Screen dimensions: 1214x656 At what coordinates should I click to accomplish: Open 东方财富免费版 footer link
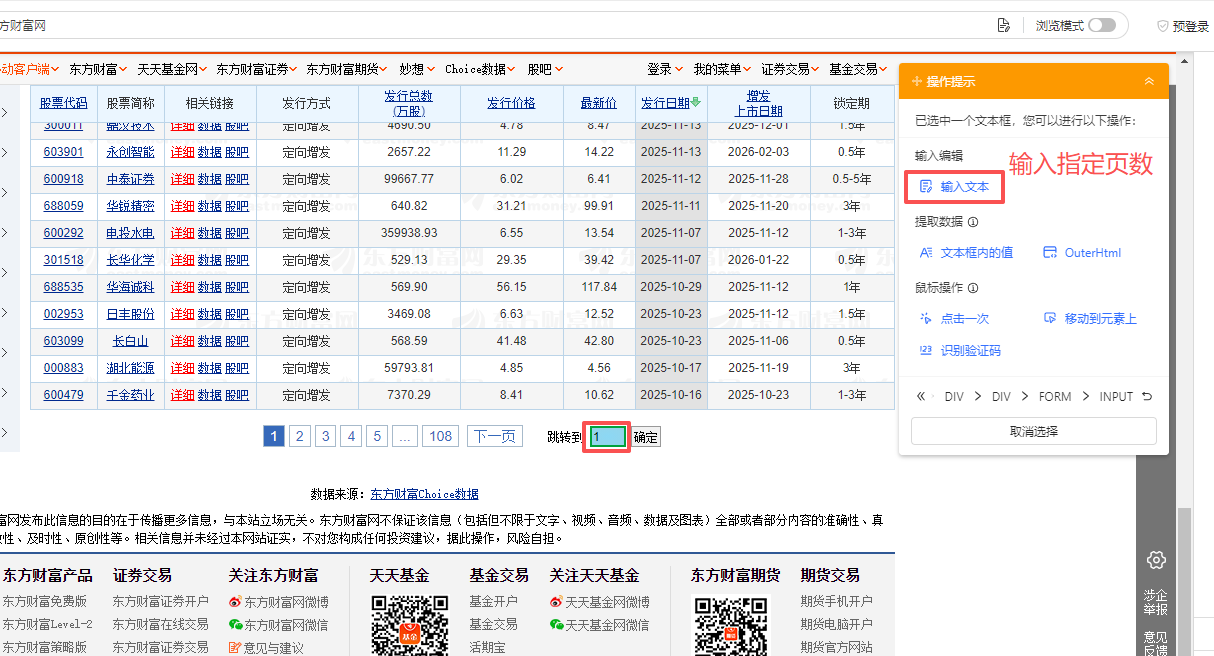[x=45, y=602]
